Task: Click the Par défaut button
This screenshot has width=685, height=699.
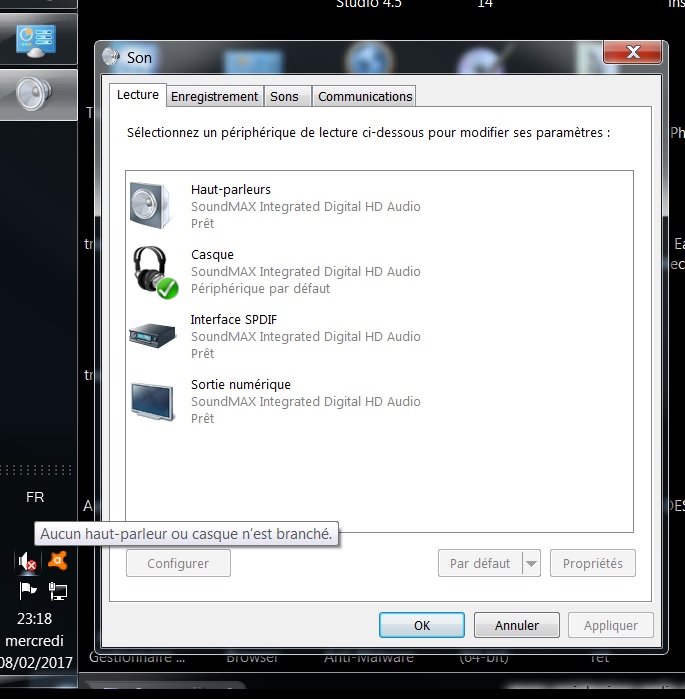Action: coord(480,563)
